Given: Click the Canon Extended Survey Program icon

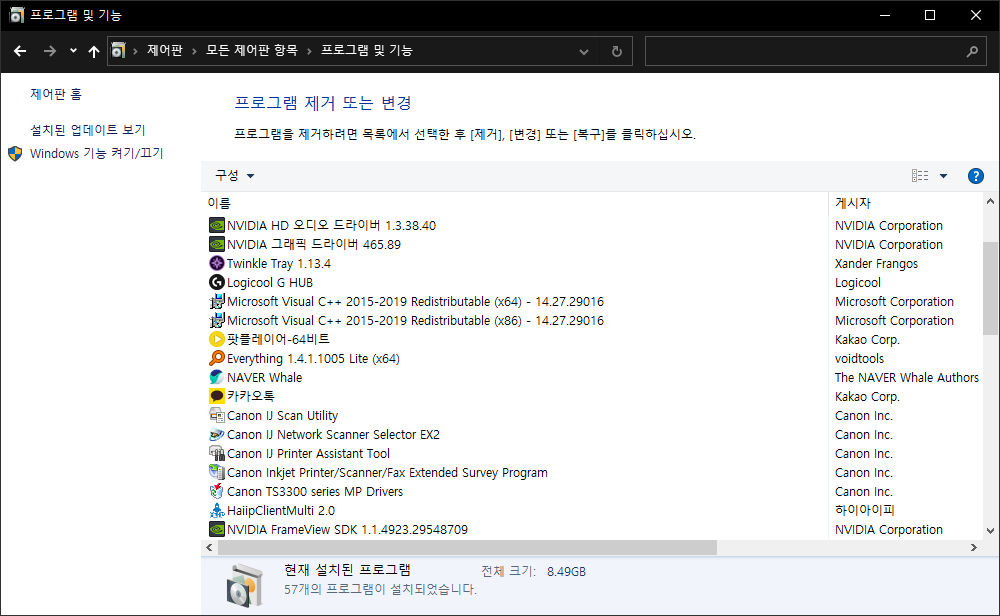Looking at the screenshot, I should point(217,473).
